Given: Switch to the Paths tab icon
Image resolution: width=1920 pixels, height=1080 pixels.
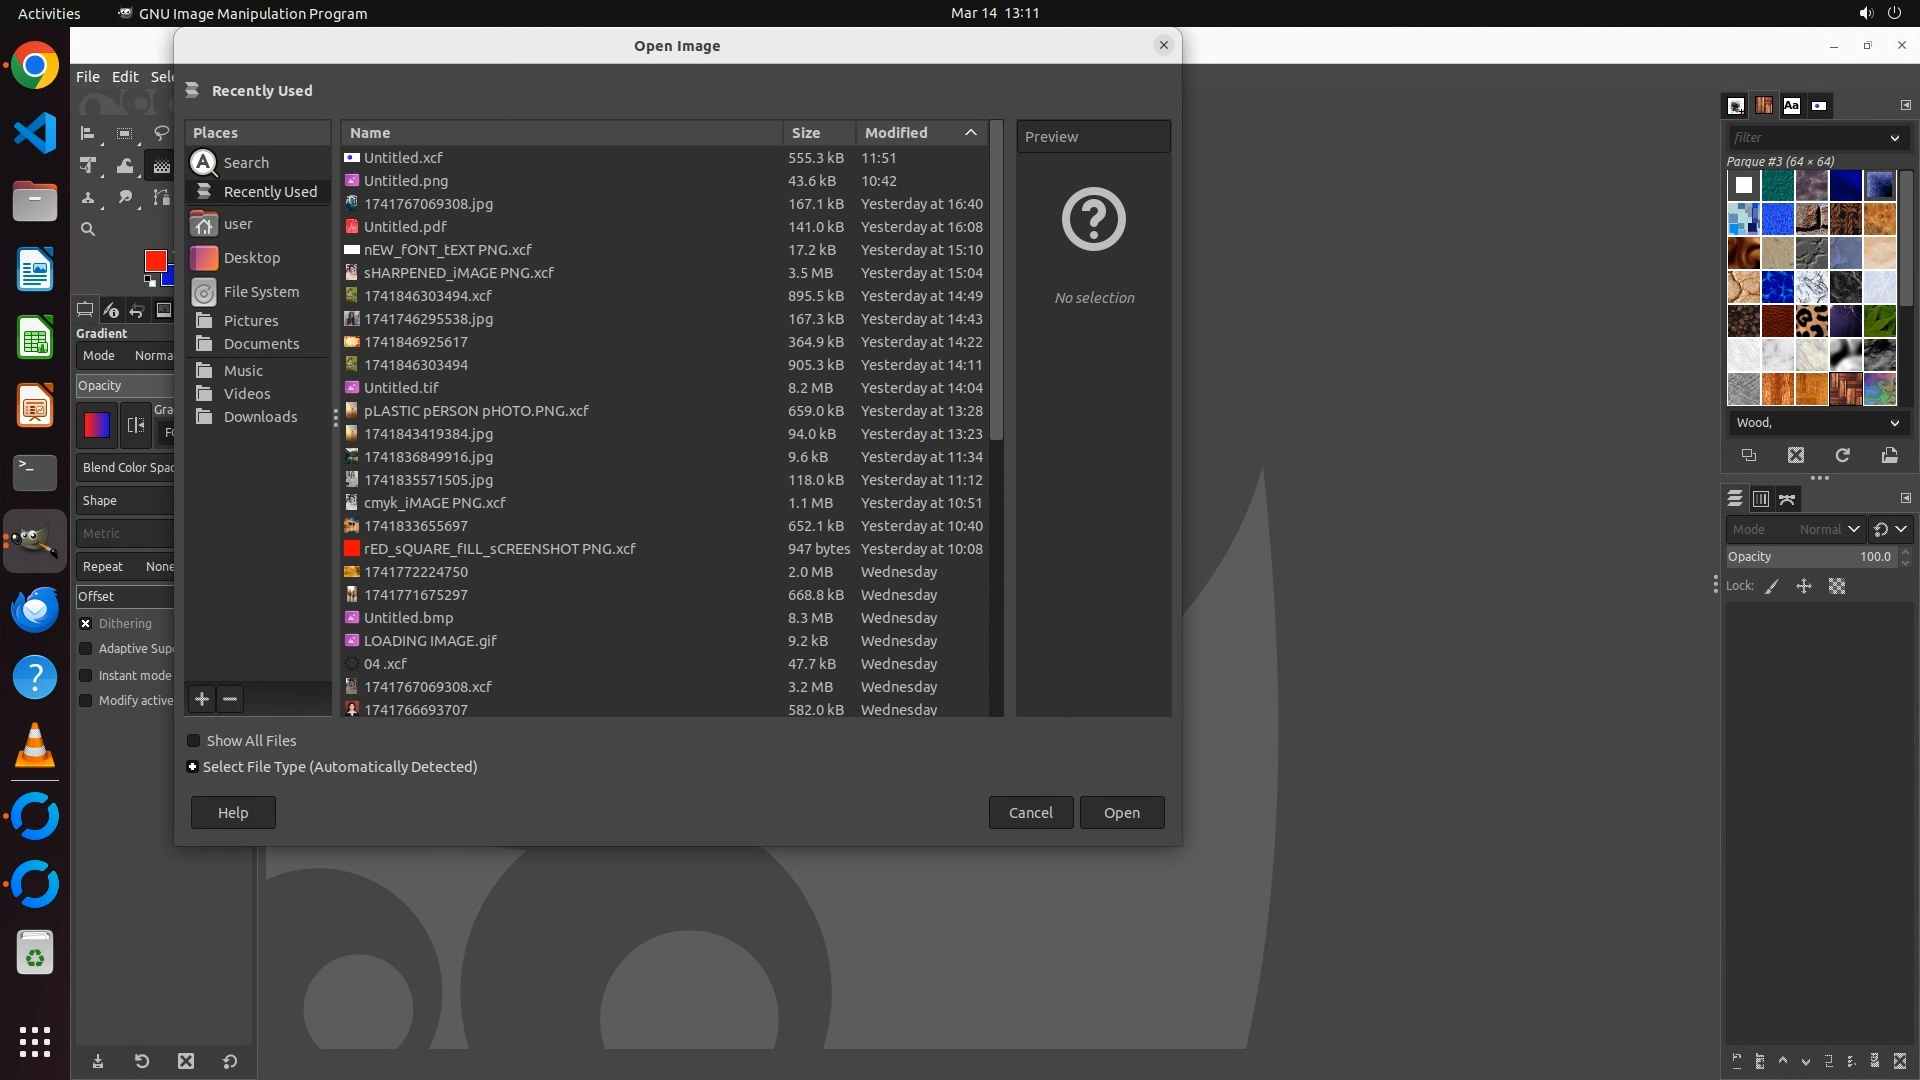Looking at the screenshot, I should [1787, 499].
